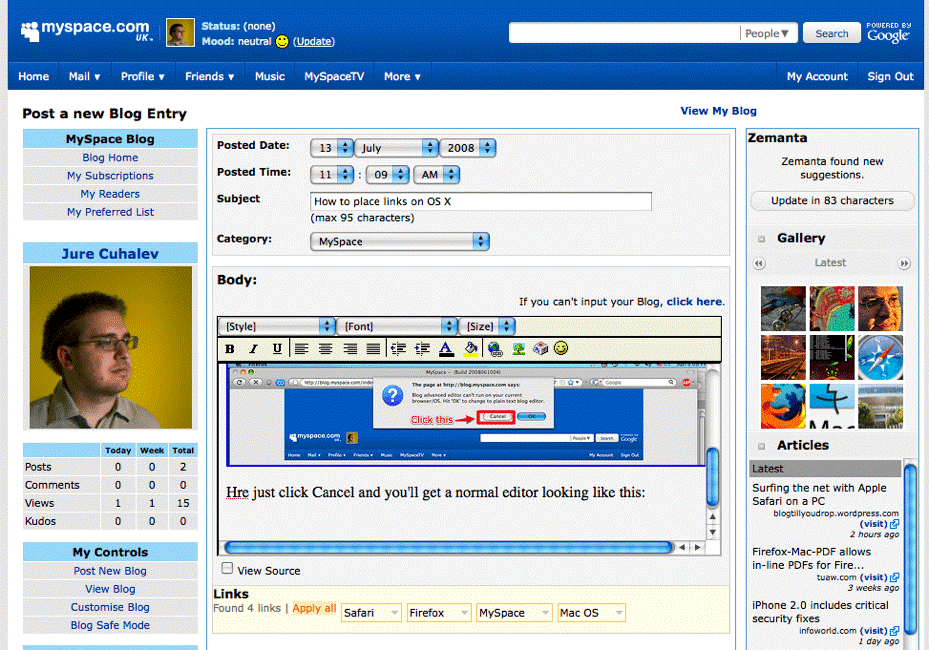The image size is (929, 650).
Task: Justify text in the editor toolbar
Action: coord(373,349)
